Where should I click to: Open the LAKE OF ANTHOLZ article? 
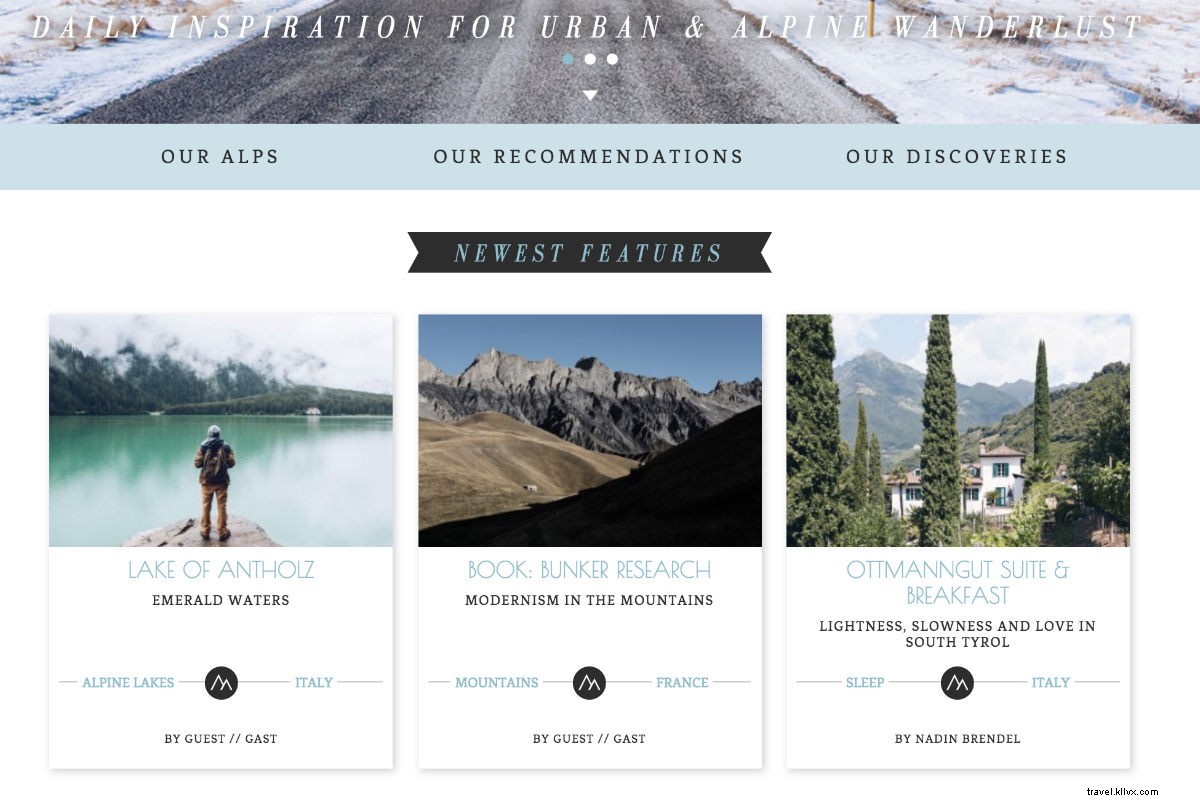pyautogui.click(x=220, y=570)
